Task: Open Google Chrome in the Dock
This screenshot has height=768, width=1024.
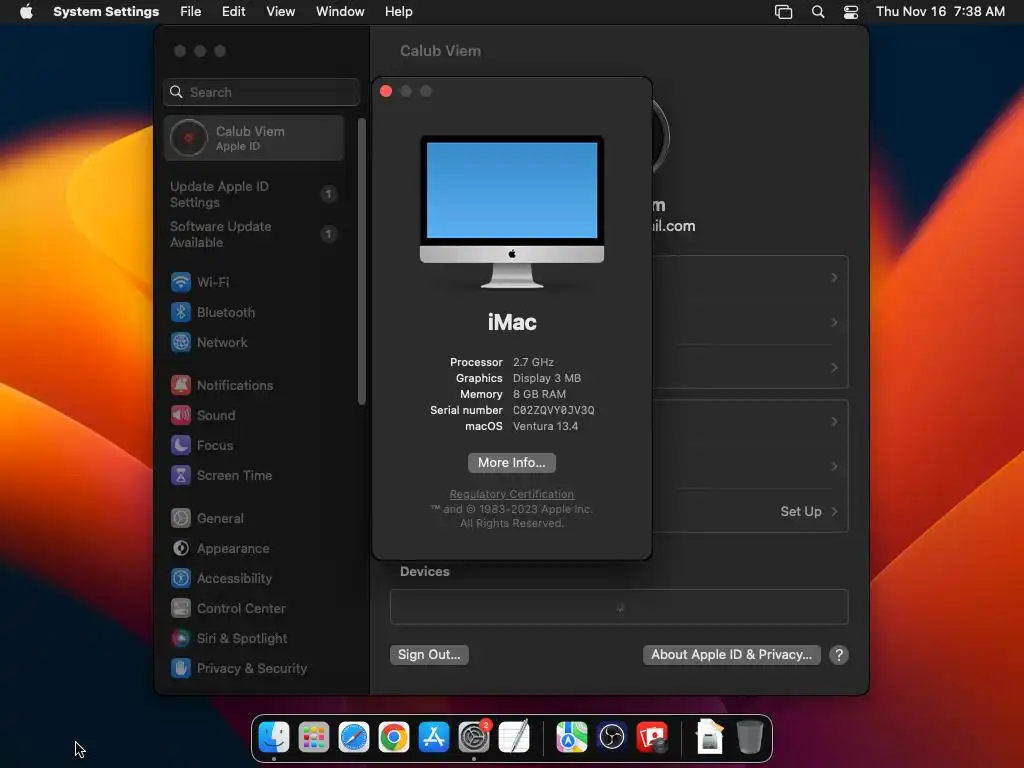Action: (394, 737)
